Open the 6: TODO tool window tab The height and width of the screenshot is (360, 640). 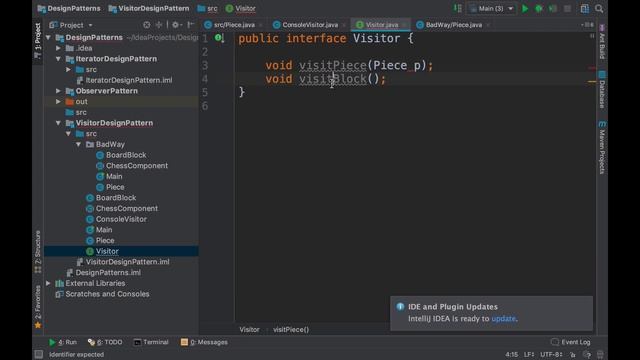tap(105, 342)
